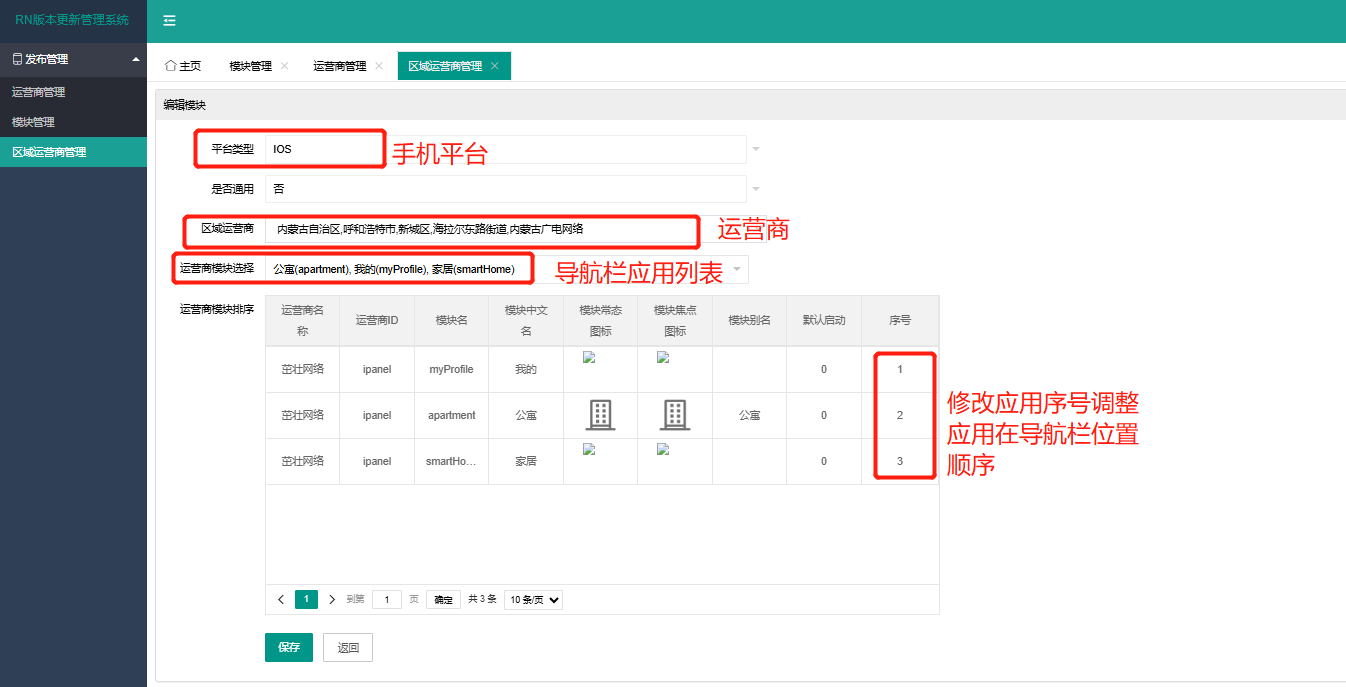
Task: Open the 是否通用 dropdown
Action: [505, 189]
